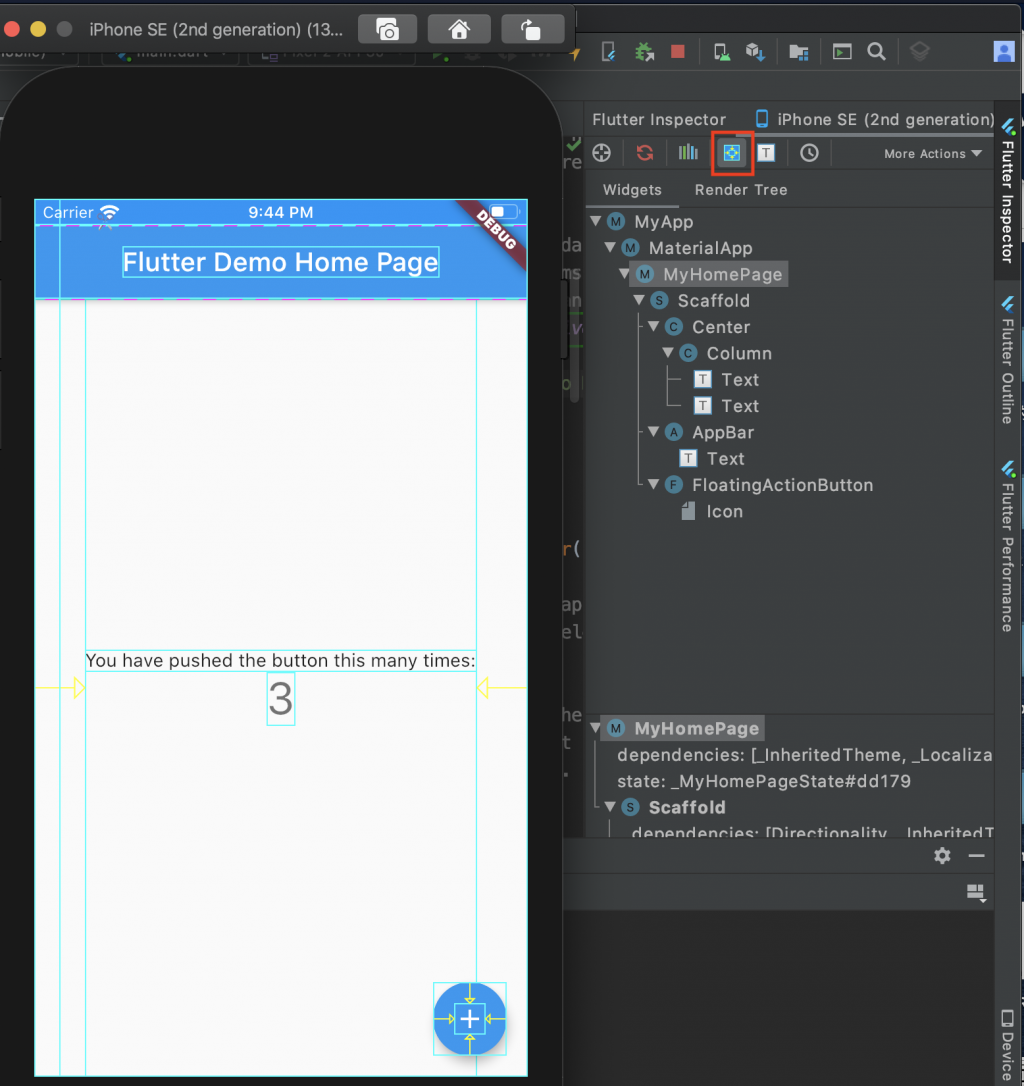
Task: Tap the Flutter Demo Home Page title
Action: pos(281,262)
